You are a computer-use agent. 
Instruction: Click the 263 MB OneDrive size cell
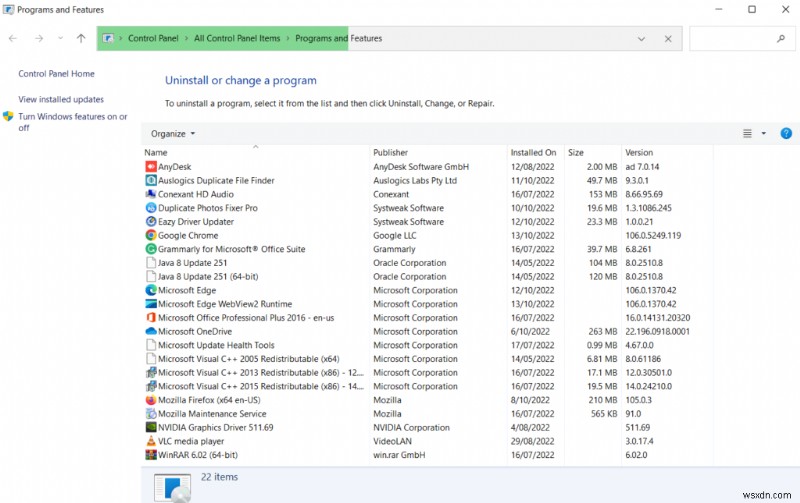[603, 332]
